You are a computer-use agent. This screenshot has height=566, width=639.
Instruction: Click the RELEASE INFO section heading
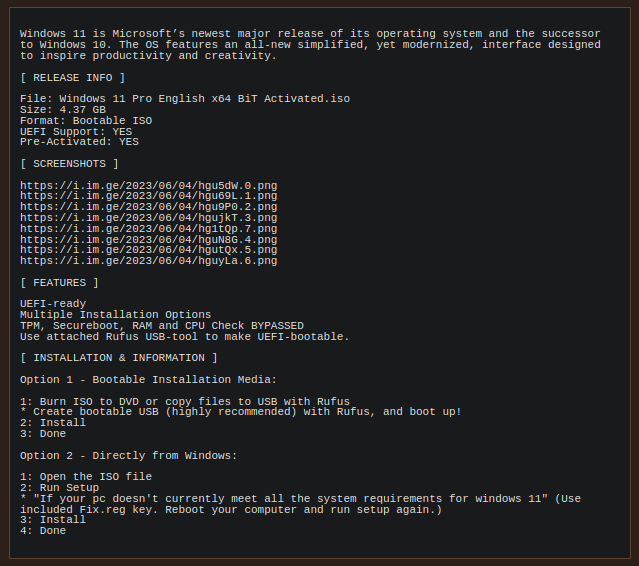coord(73,78)
